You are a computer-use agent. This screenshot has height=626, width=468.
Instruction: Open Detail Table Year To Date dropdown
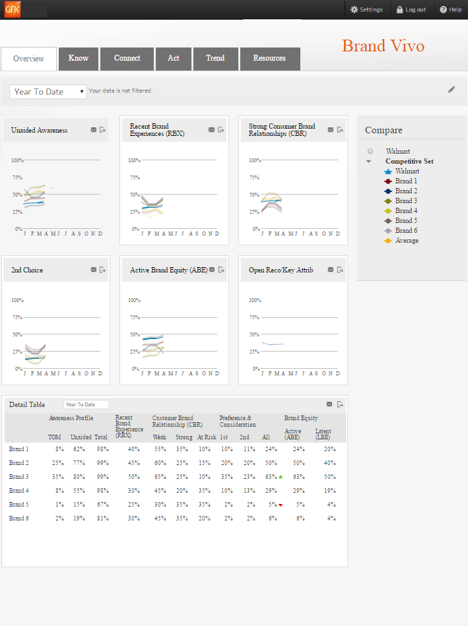click(86, 404)
